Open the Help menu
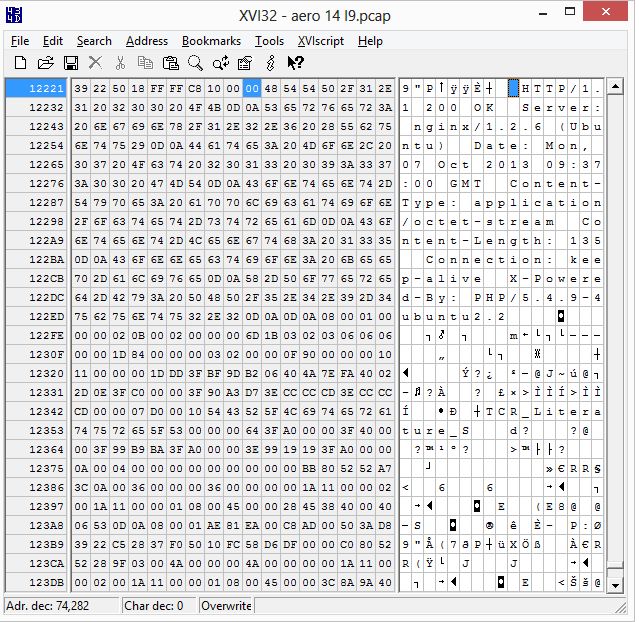Screen dimensions: 639x622 370,41
